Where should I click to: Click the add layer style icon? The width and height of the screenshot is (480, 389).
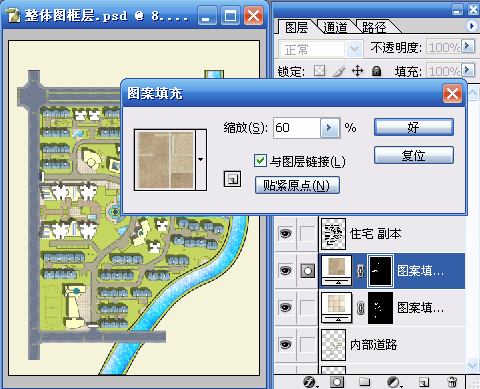point(310,382)
